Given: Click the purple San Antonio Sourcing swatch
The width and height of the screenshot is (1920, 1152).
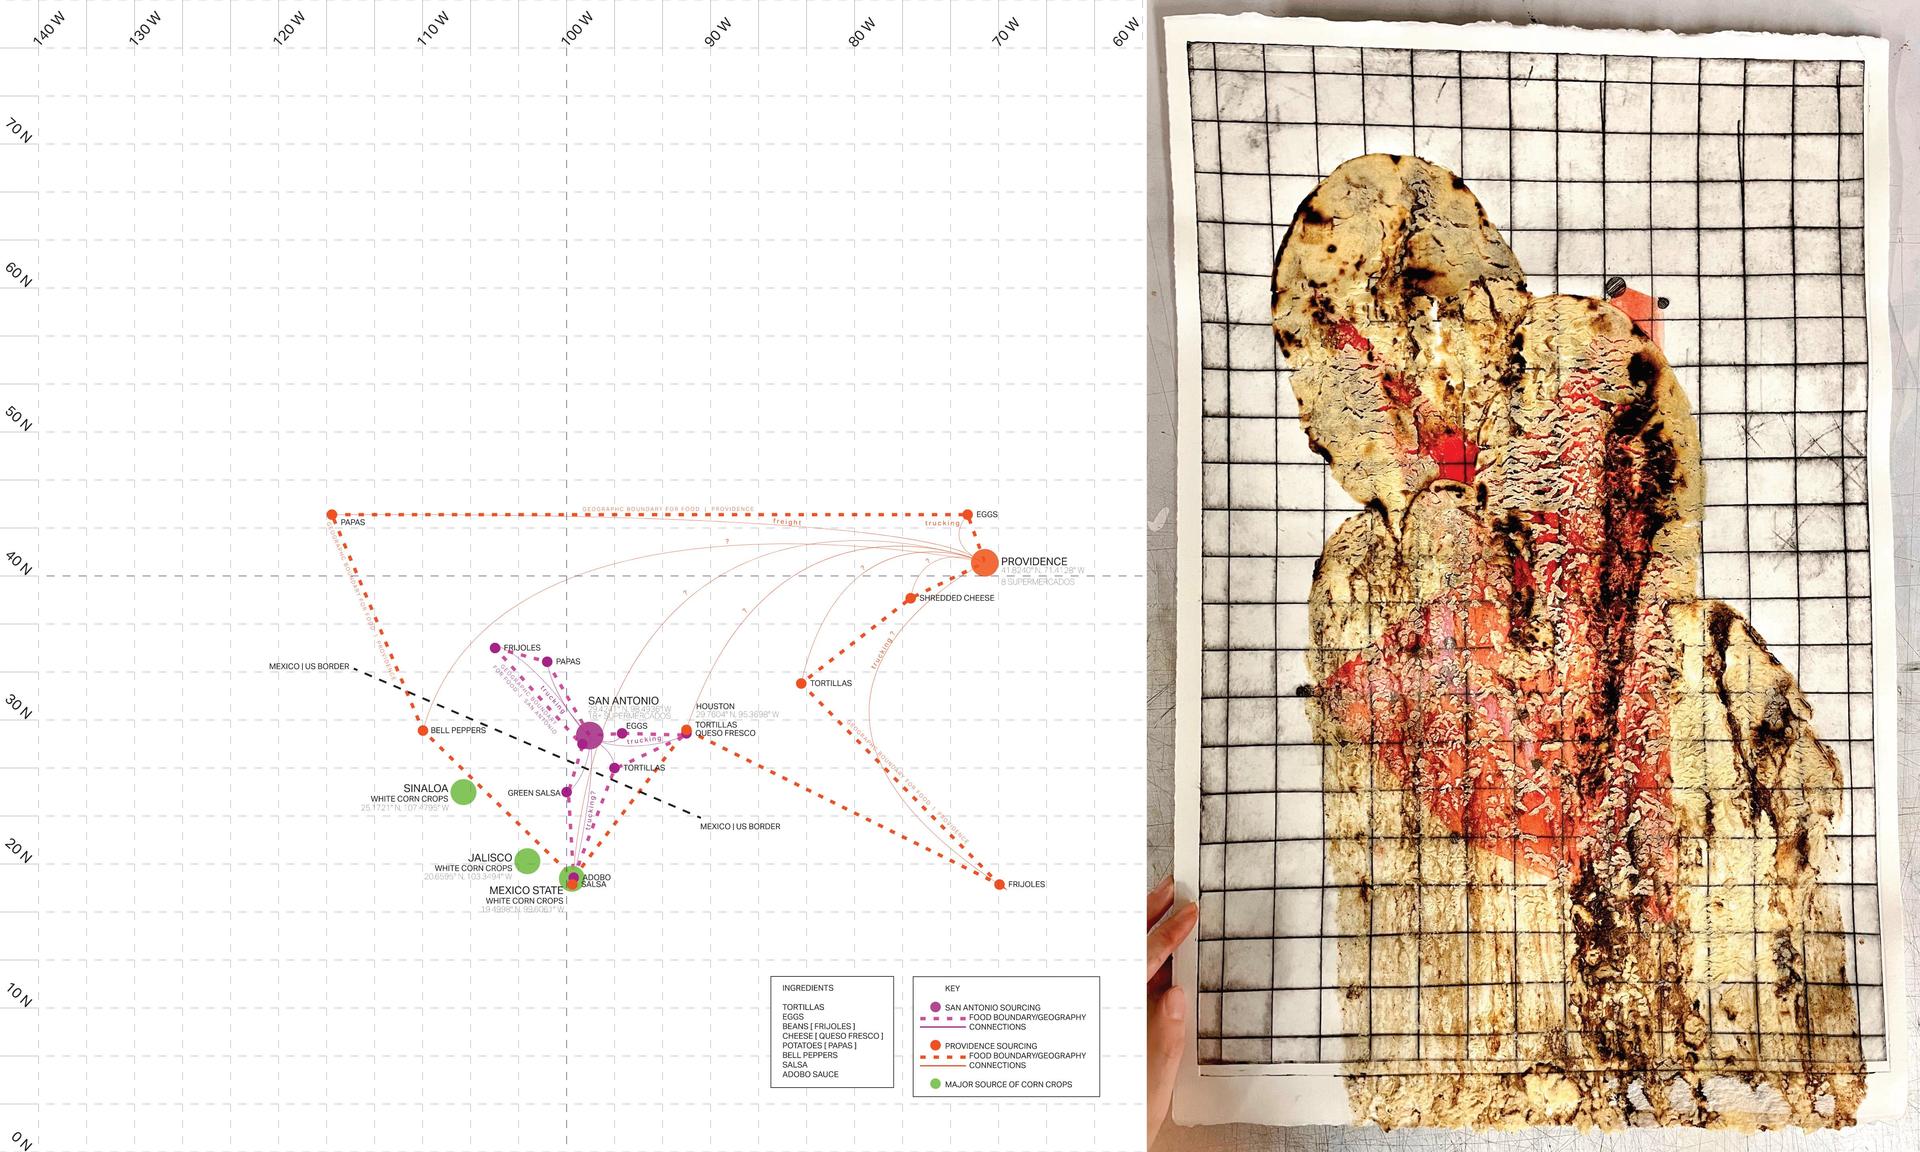Looking at the screenshot, I should coord(935,1007).
